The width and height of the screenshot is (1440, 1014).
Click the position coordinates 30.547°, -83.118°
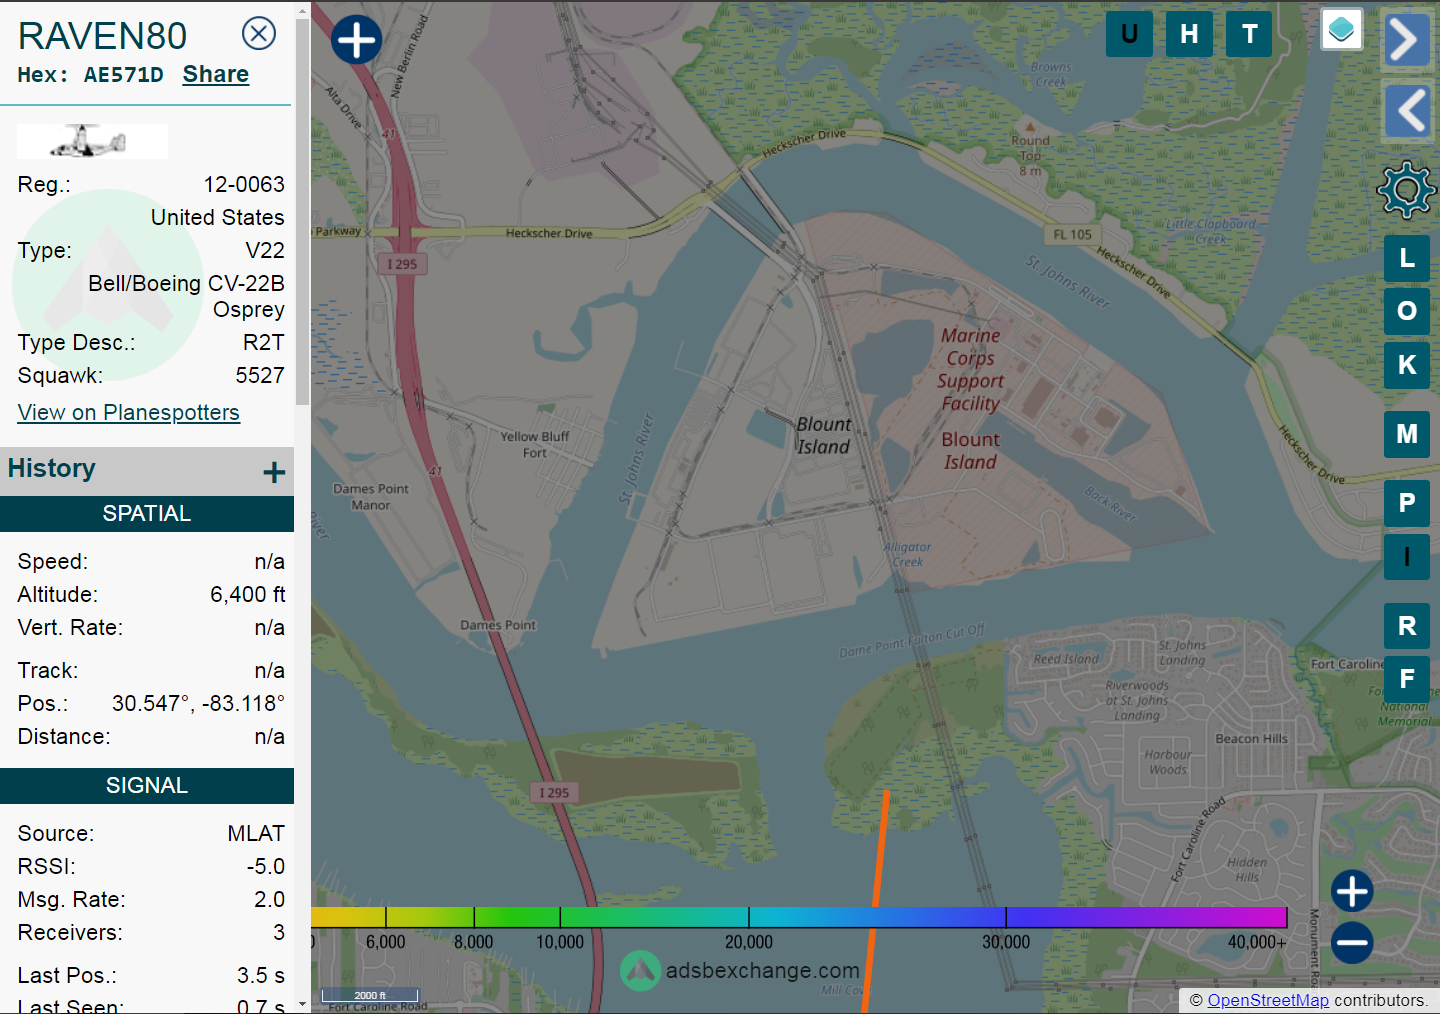[x=198, y=703]
